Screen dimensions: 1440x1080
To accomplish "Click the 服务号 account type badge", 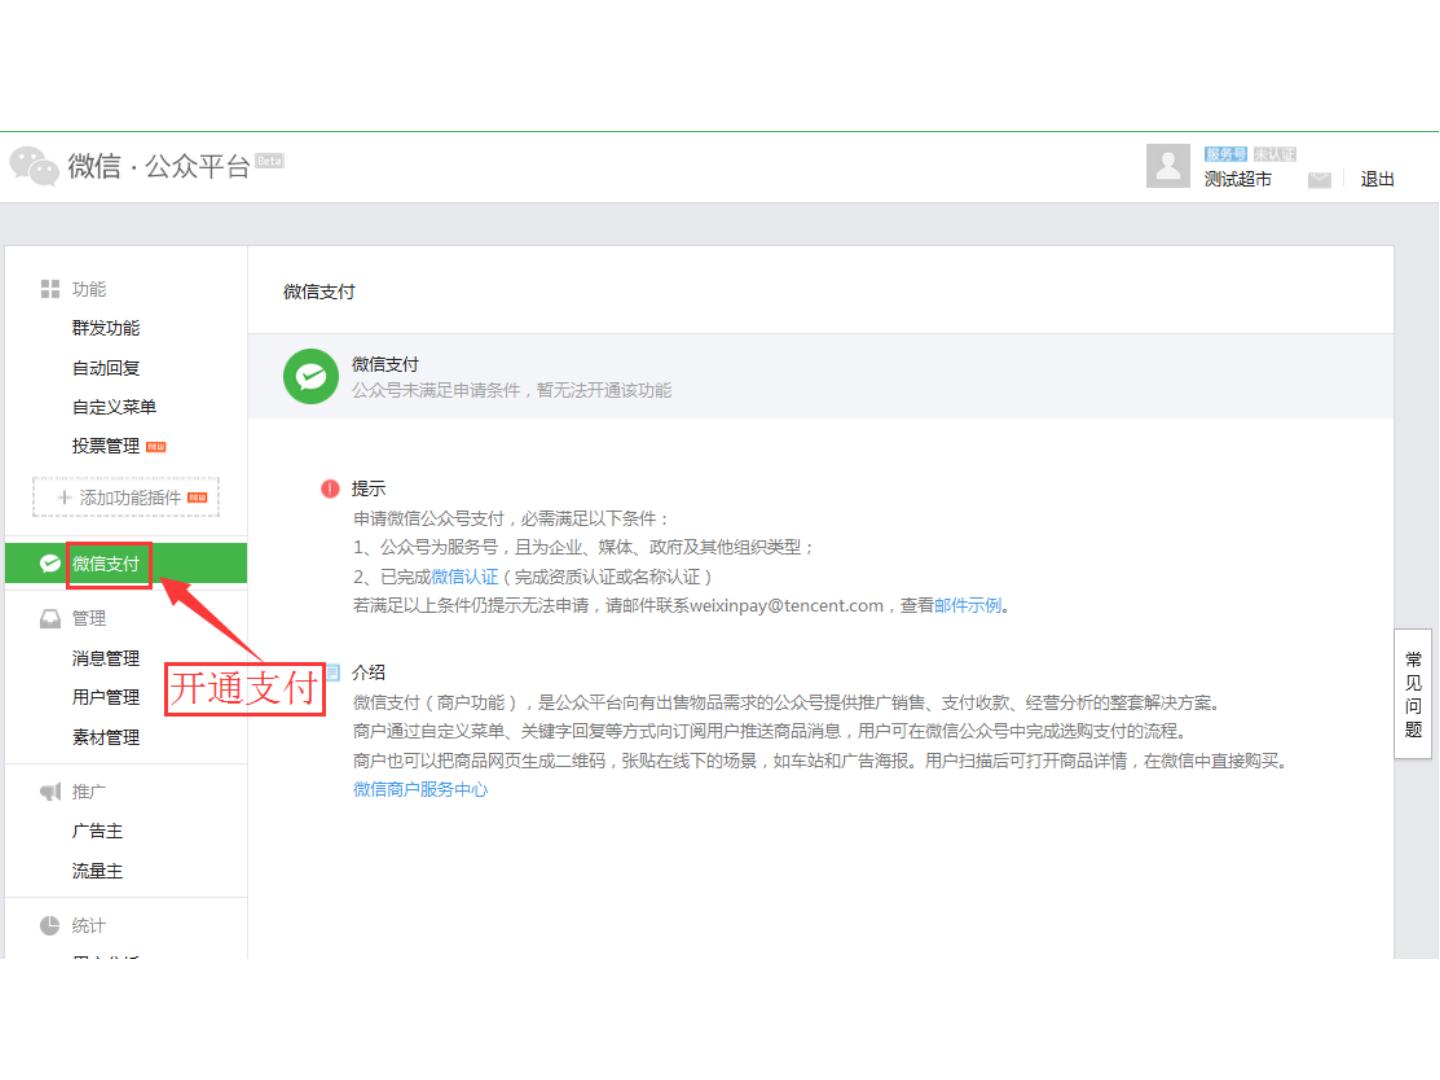I will point(1226,154).
